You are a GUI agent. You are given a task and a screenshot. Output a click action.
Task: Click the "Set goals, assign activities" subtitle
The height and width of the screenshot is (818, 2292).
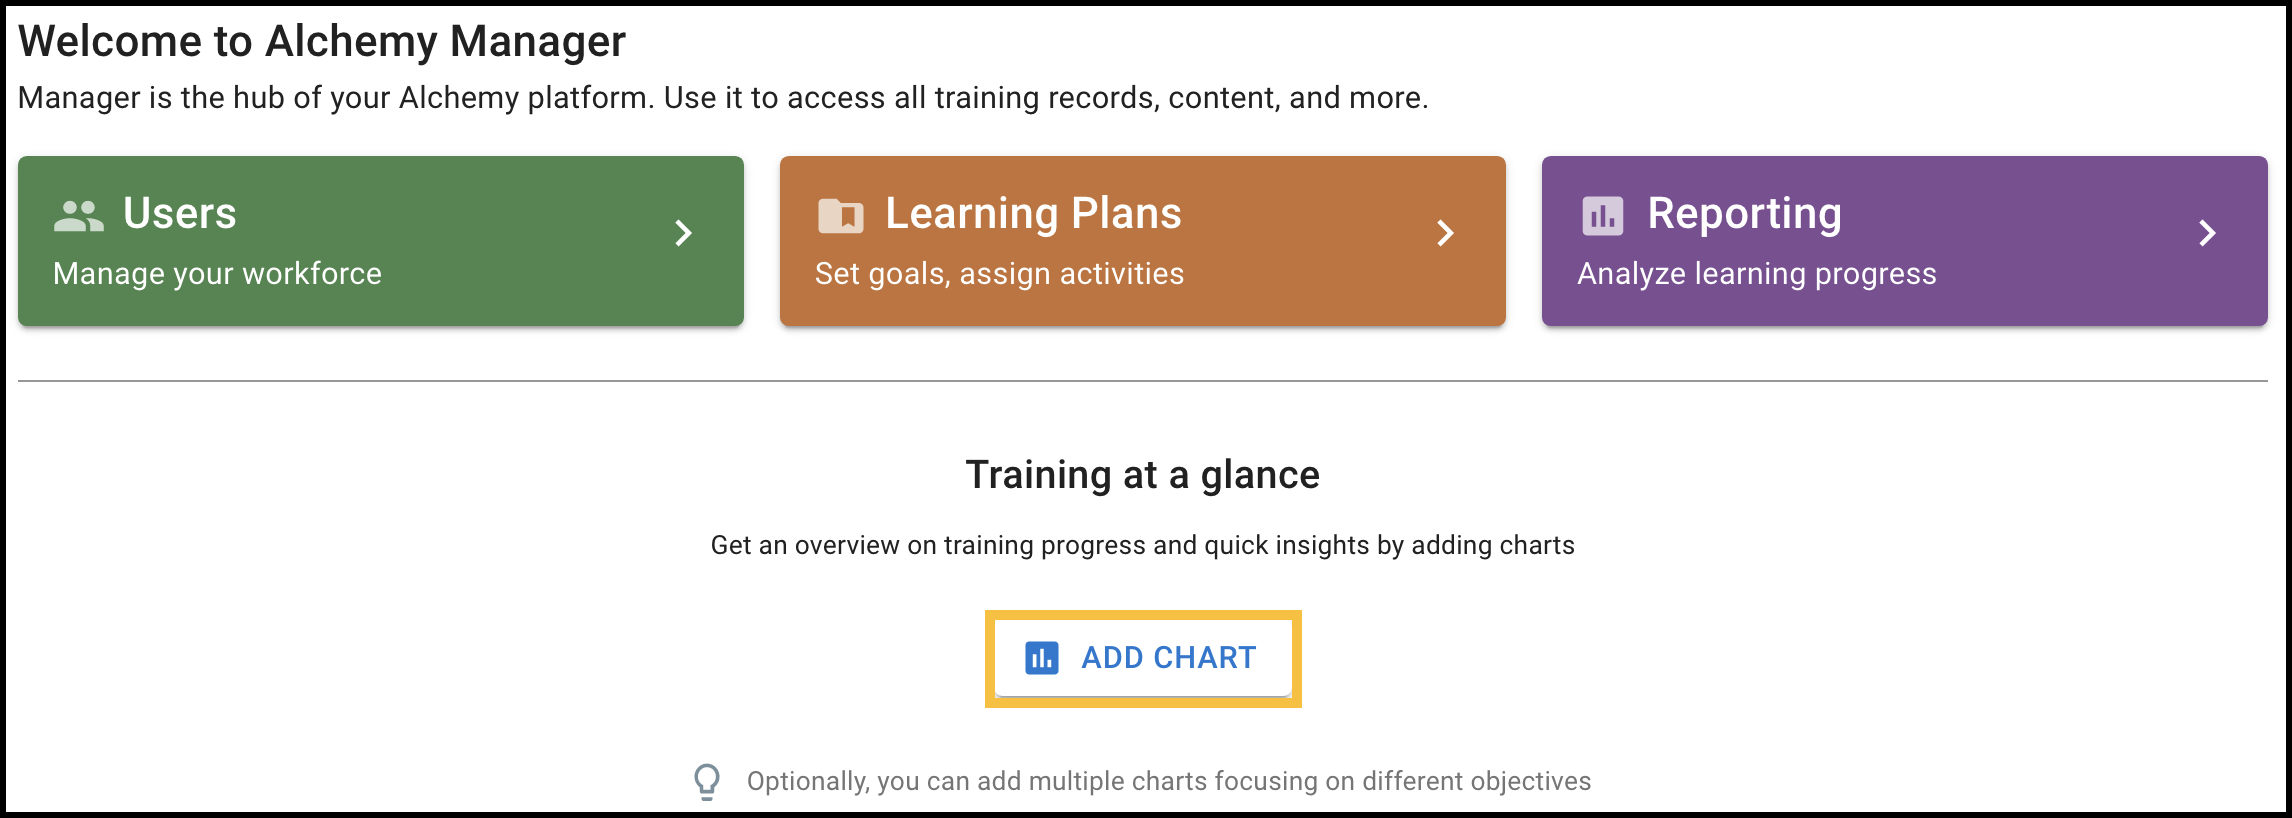pos(999,274)
